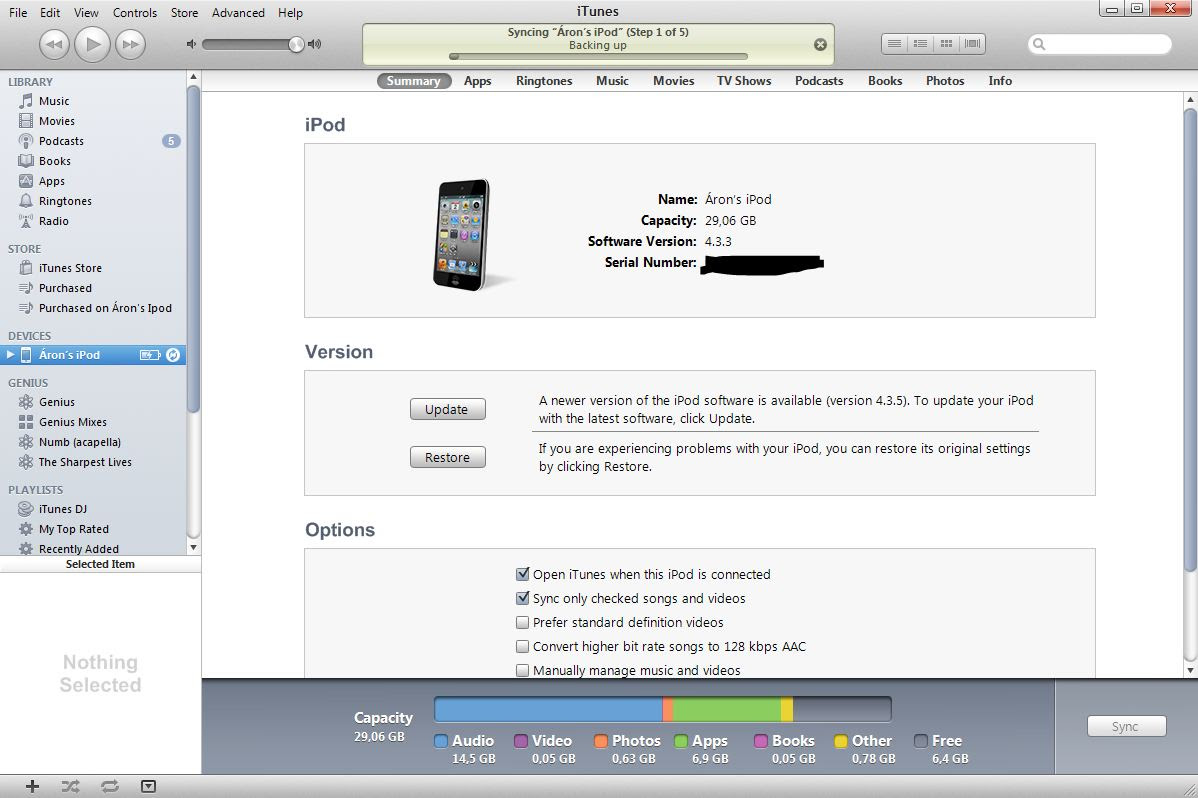Cancel the sync with the X icon
The height and width of the screenshot is (798, 1198).
point(820,44)
